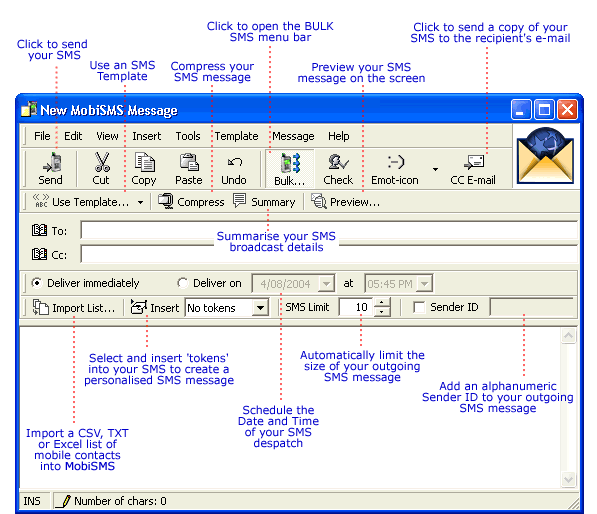This screenshot has width=597, height=514.
Task: Click the Paste clipboard icon
Action: (x=189, y=162)
